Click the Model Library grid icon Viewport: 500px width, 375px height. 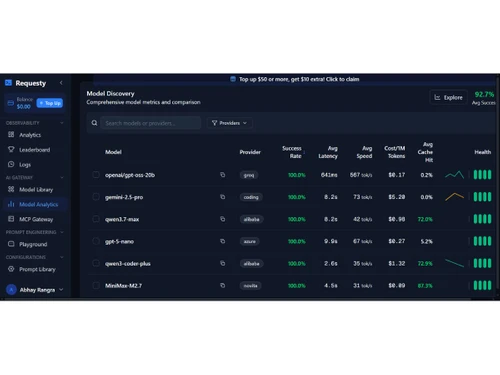11,189
